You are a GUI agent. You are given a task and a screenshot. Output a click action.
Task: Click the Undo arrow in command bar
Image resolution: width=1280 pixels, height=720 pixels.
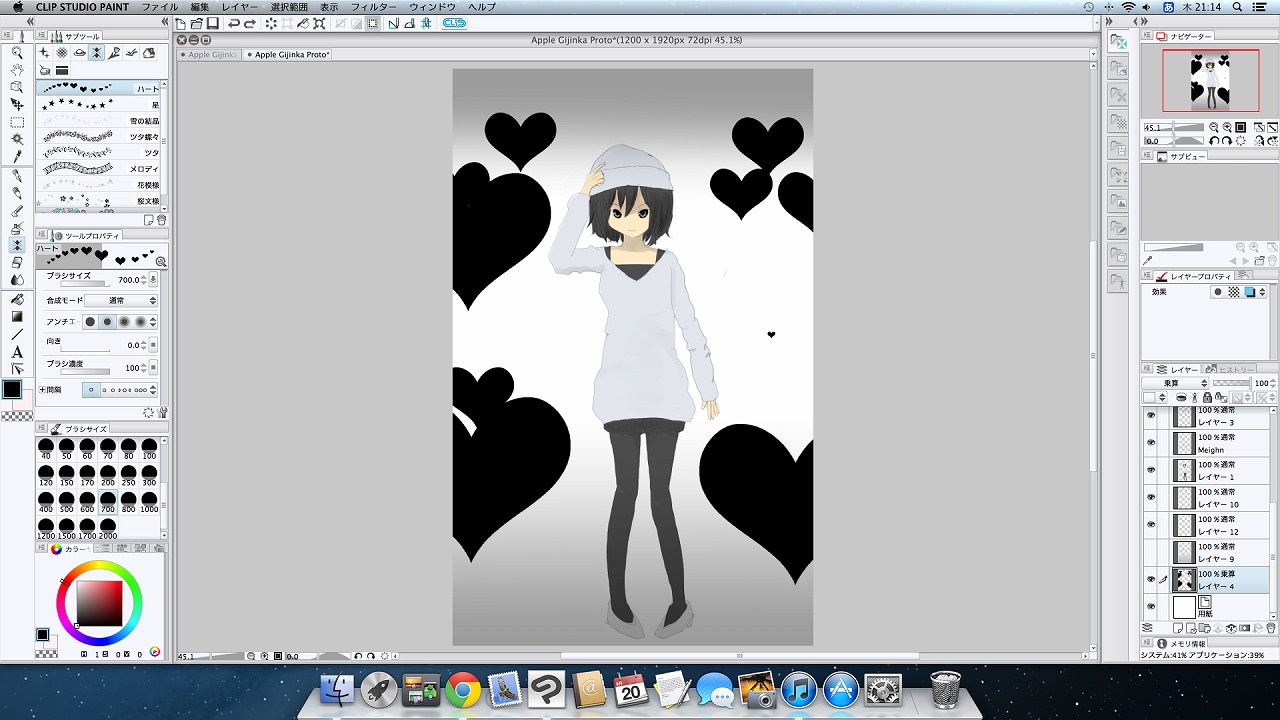pos(234,23)
